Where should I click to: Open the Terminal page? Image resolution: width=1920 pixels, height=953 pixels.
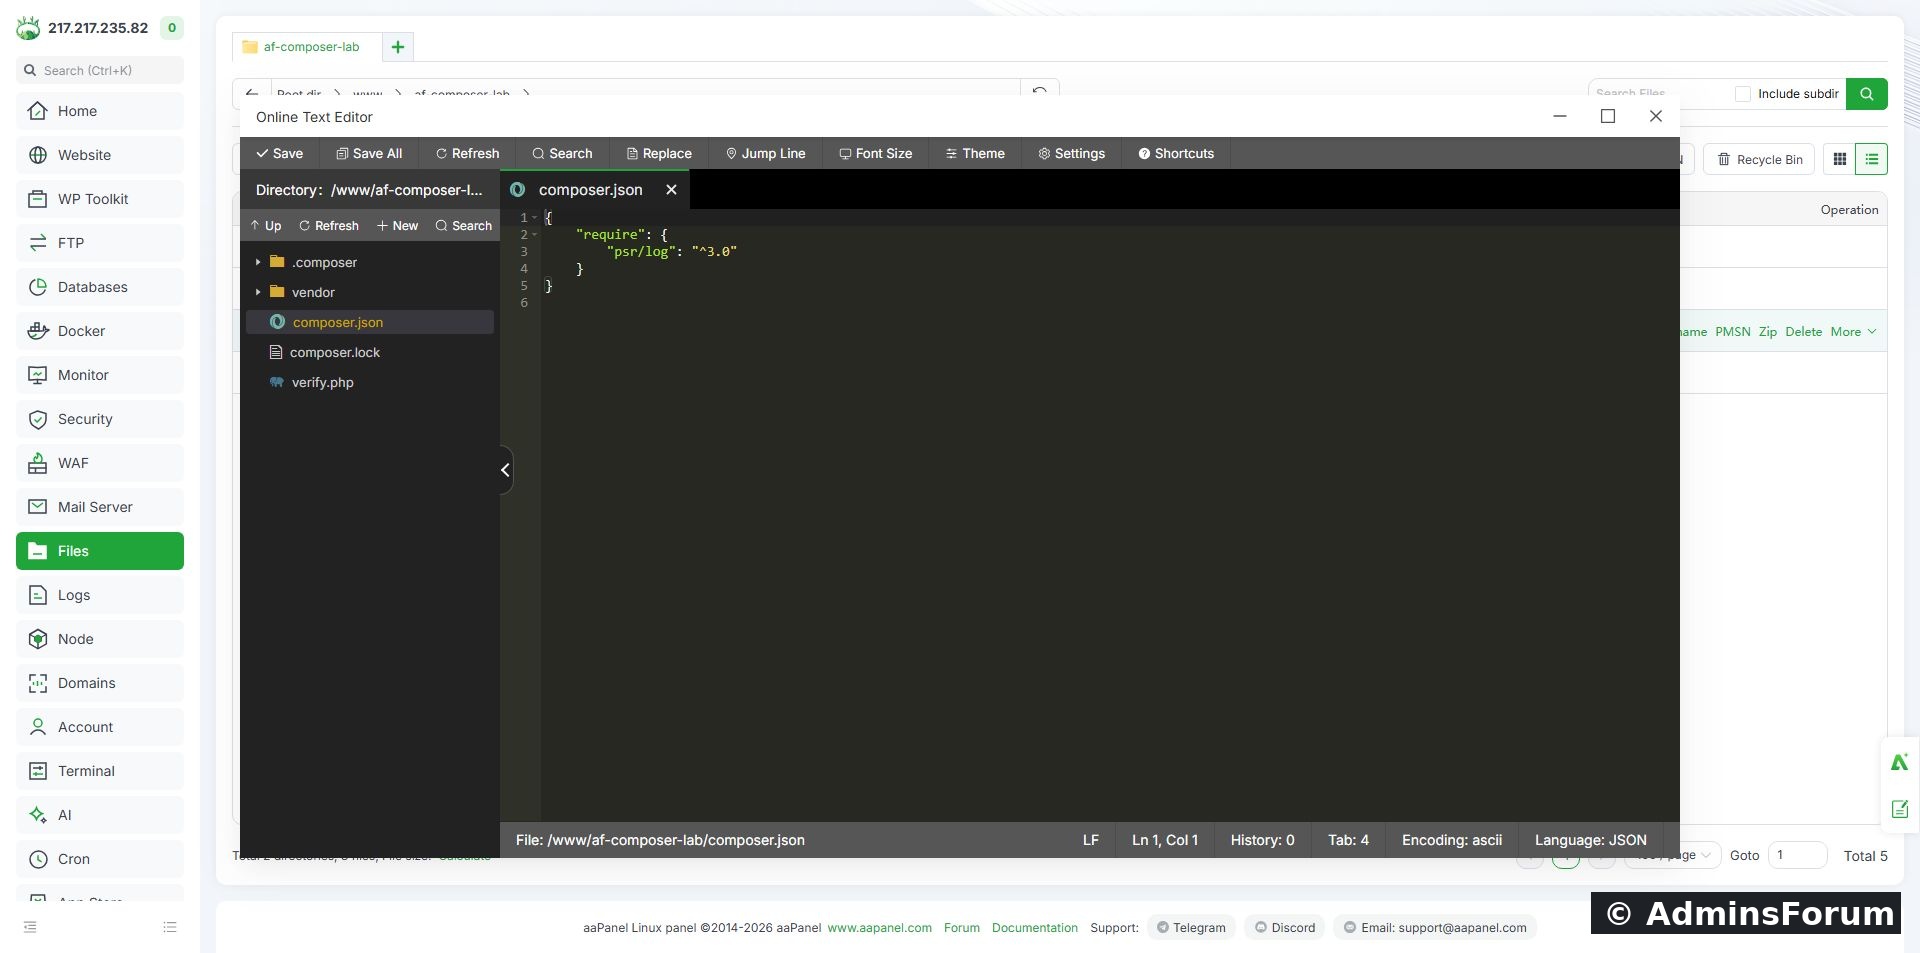pyautogui.click(x=100, y=771)
